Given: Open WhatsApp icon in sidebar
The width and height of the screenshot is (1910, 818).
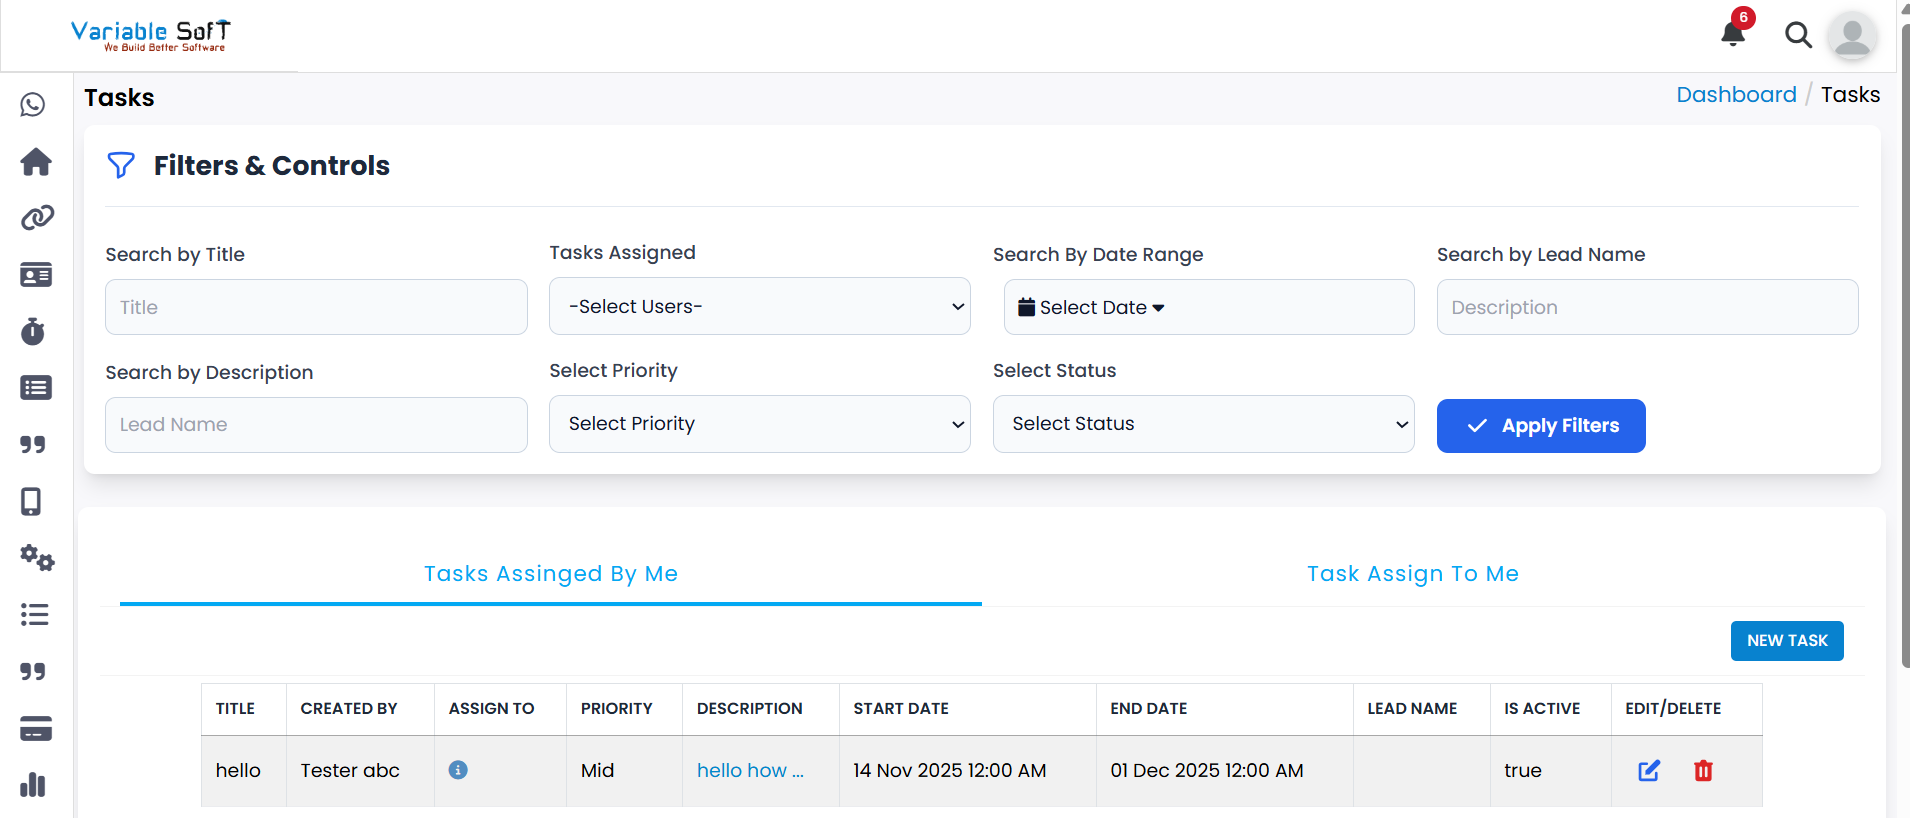Looking at the screenshot, I should pos(33,105).
